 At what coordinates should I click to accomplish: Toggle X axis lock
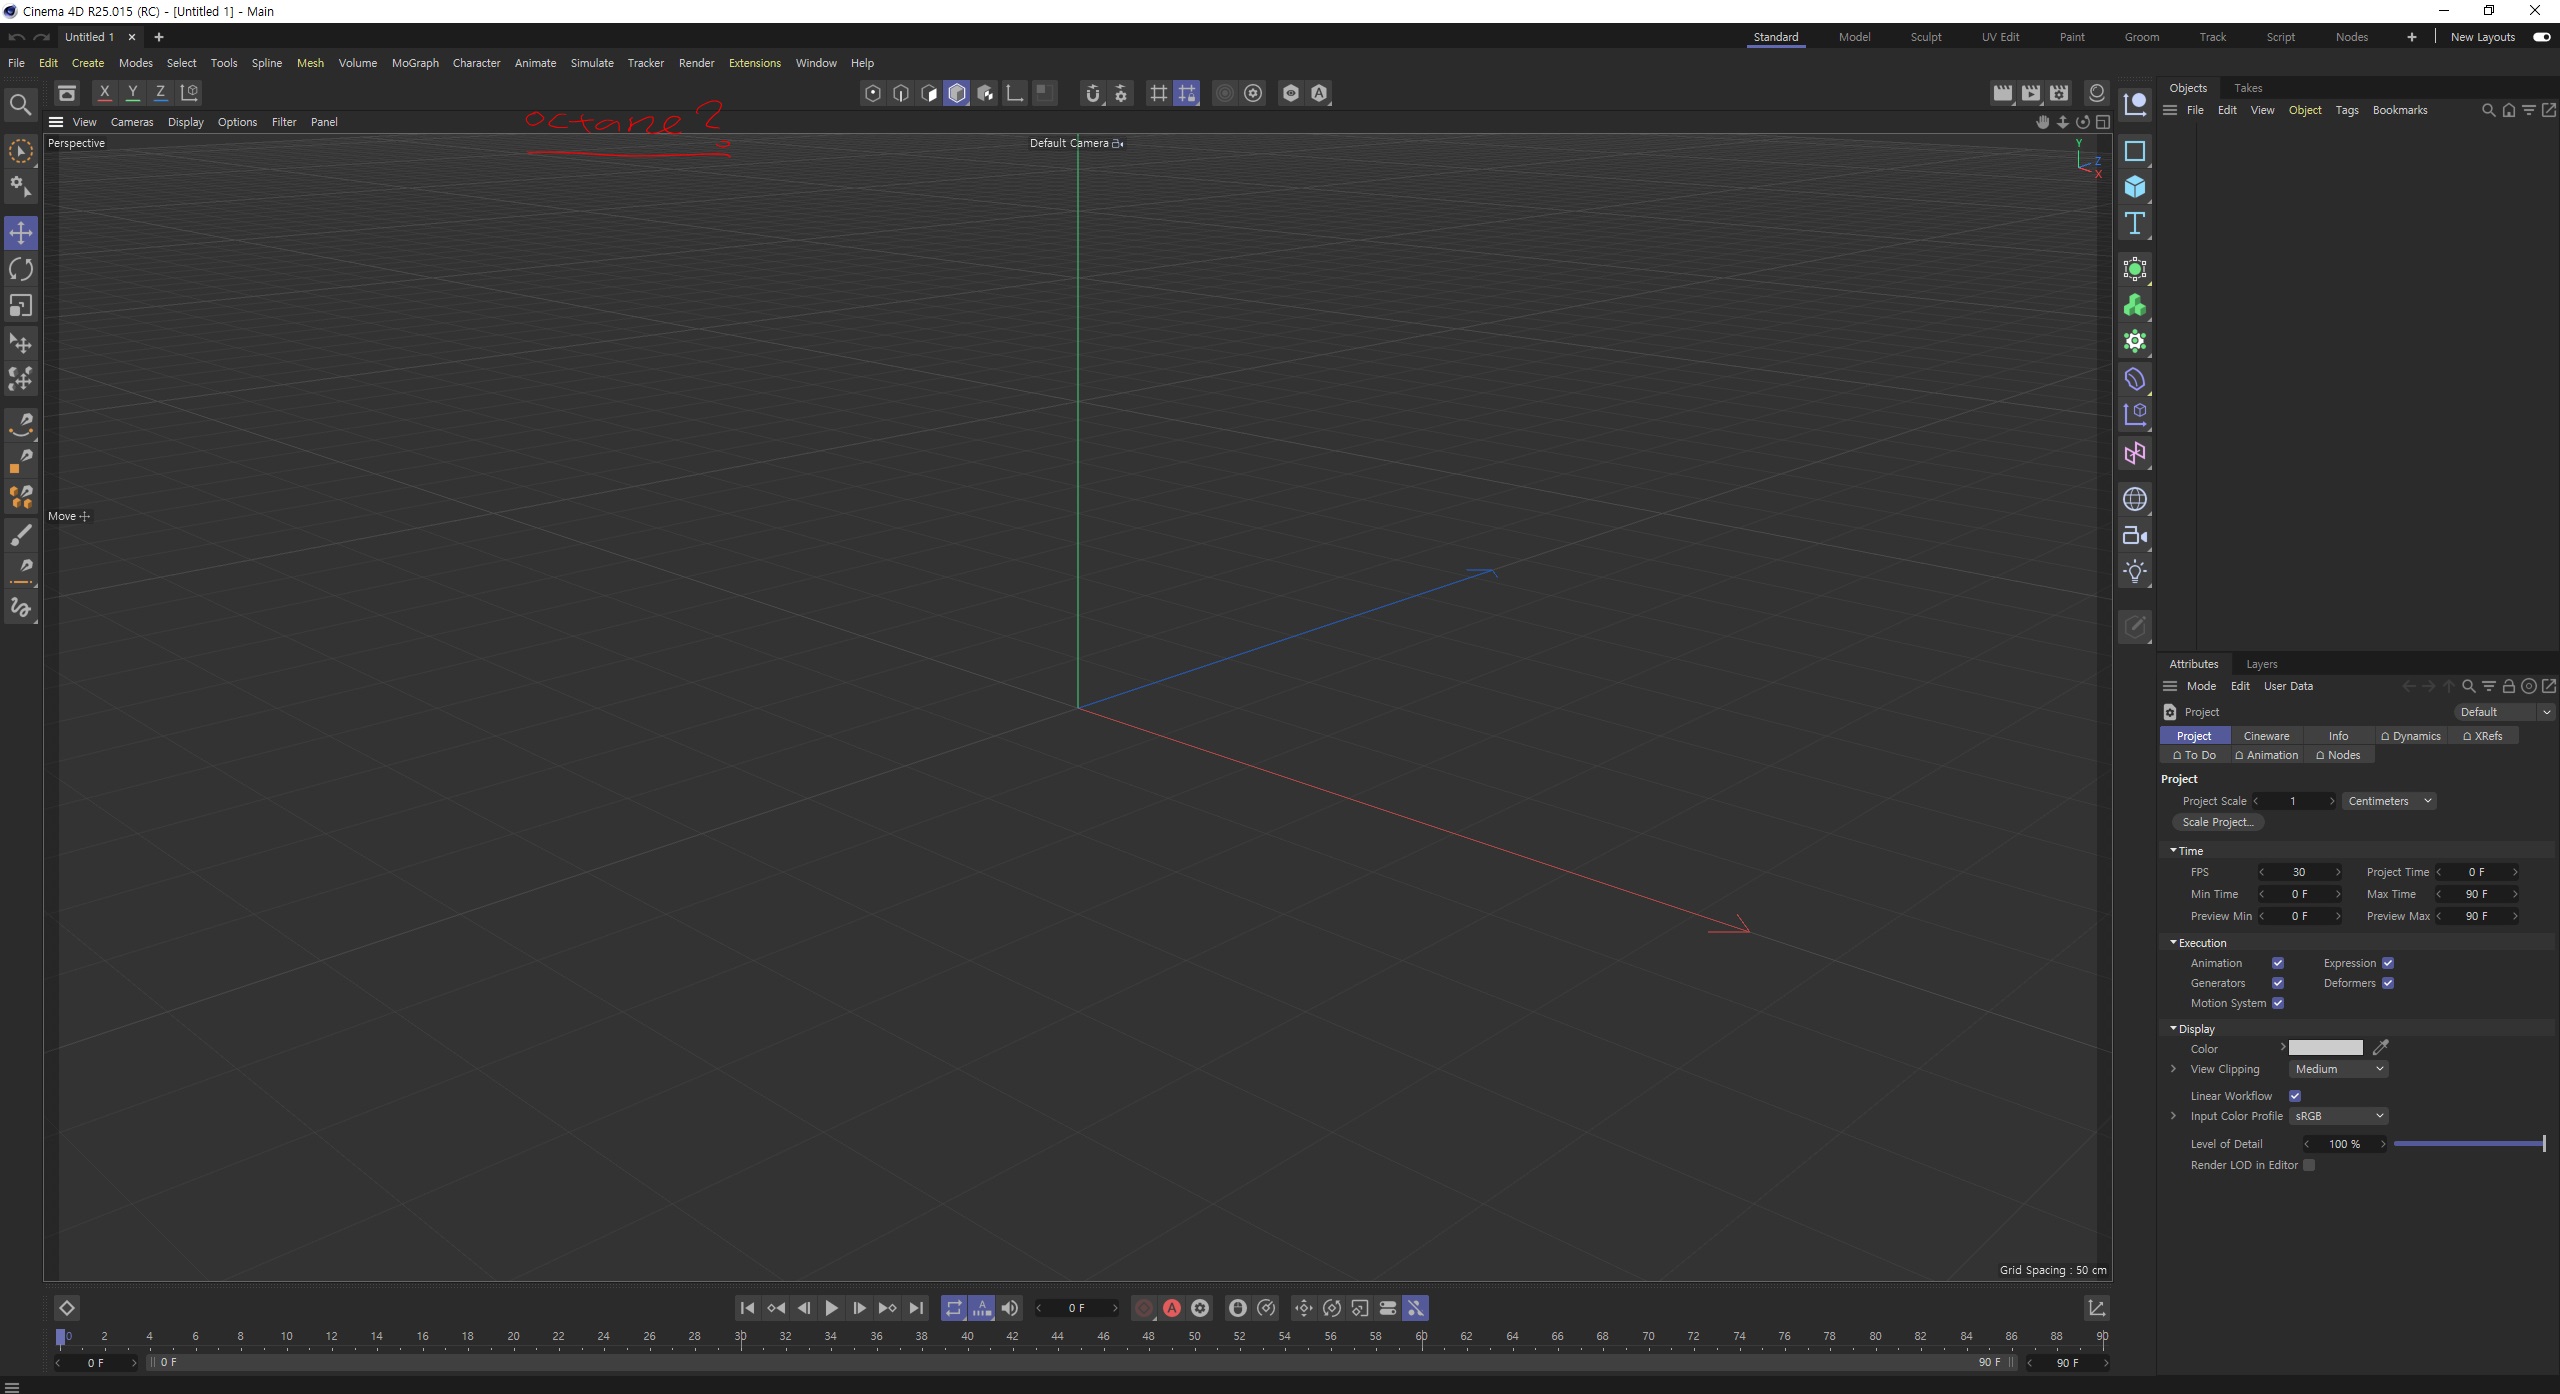[x=104, y=93]
